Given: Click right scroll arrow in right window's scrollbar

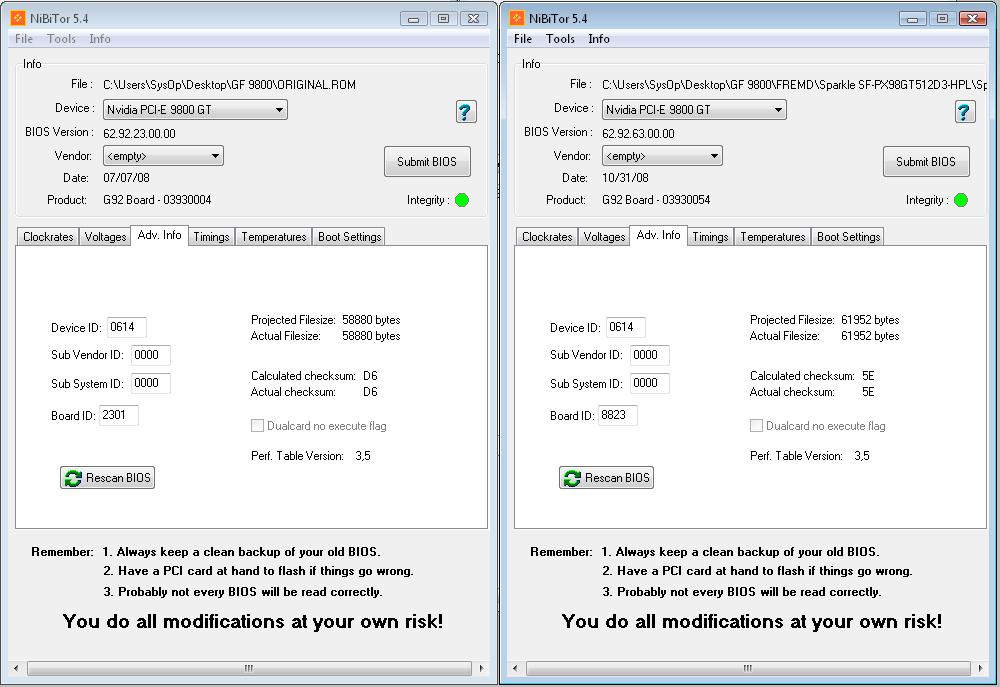Looking at the screenshot, I should [980, 668].
